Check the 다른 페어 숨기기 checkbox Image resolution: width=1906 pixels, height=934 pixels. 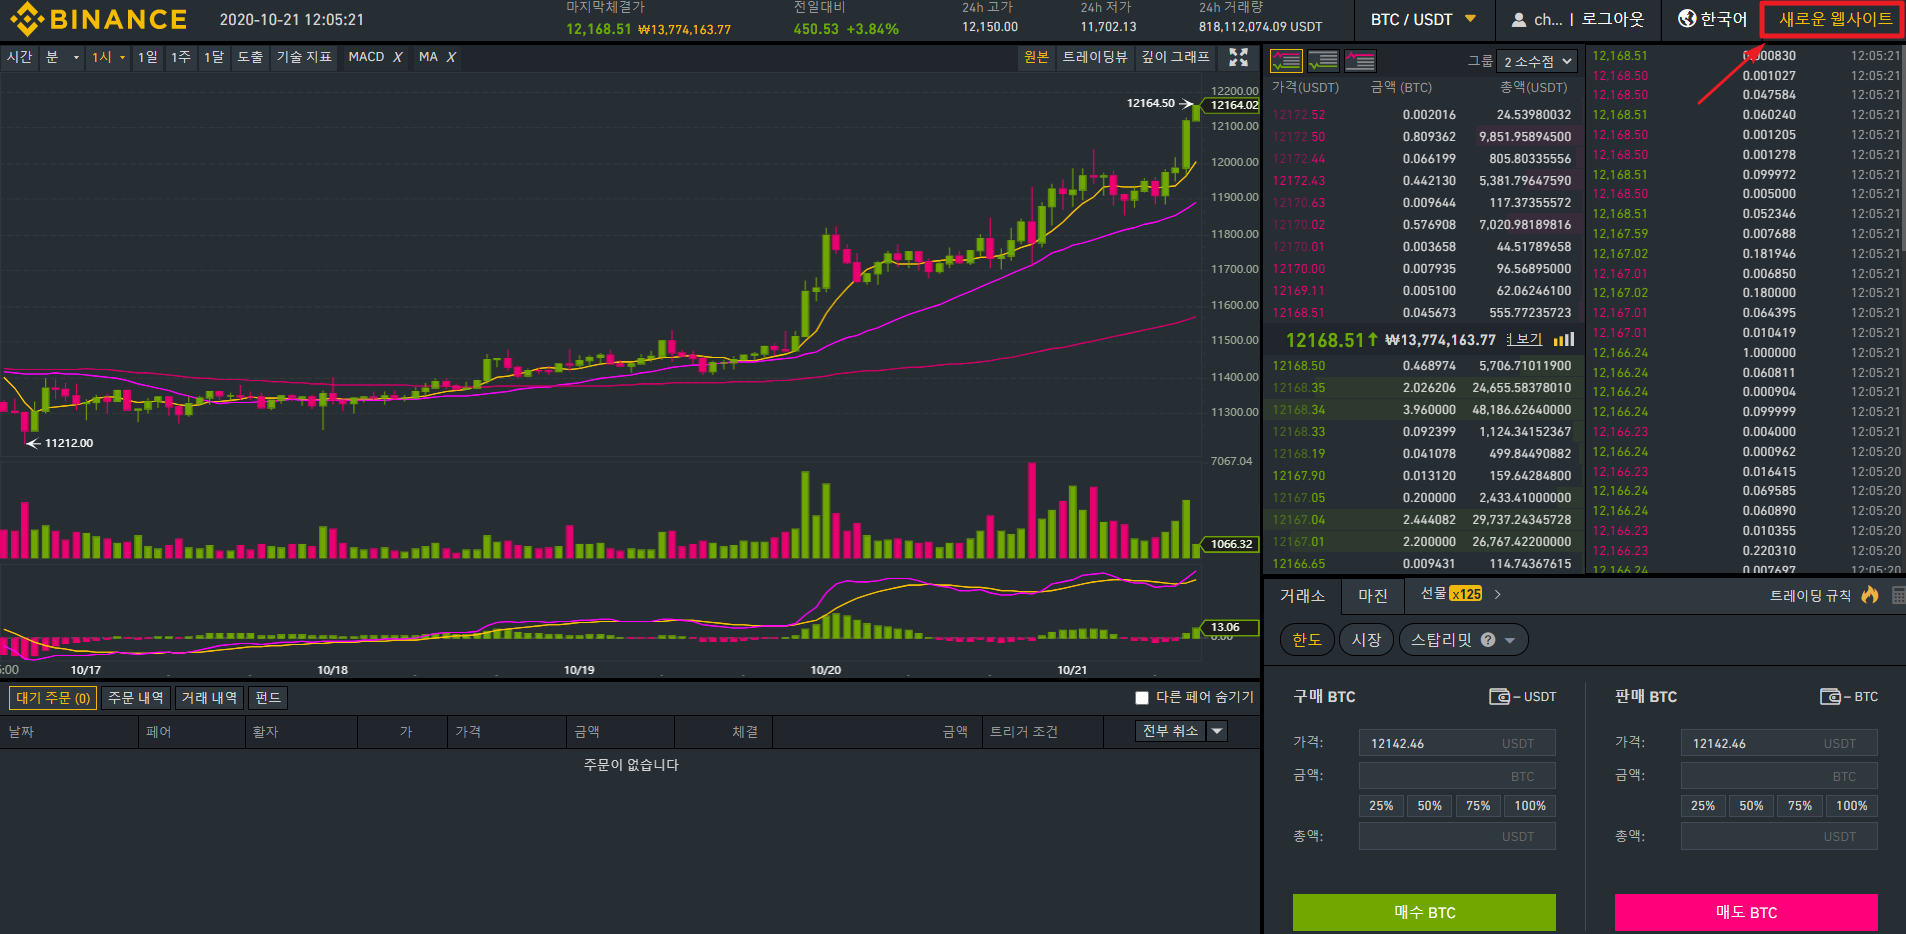(x=1141, y=698)
